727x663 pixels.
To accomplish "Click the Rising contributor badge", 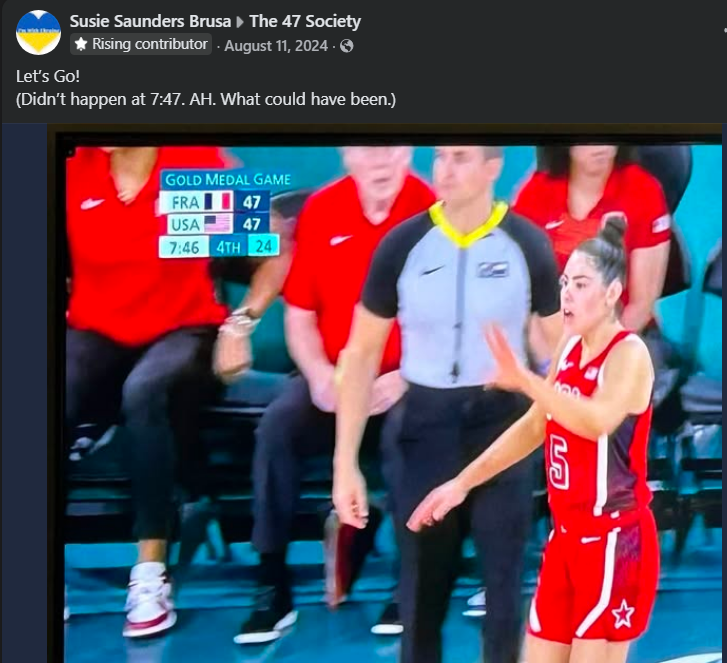I will [x=141, y=44].
